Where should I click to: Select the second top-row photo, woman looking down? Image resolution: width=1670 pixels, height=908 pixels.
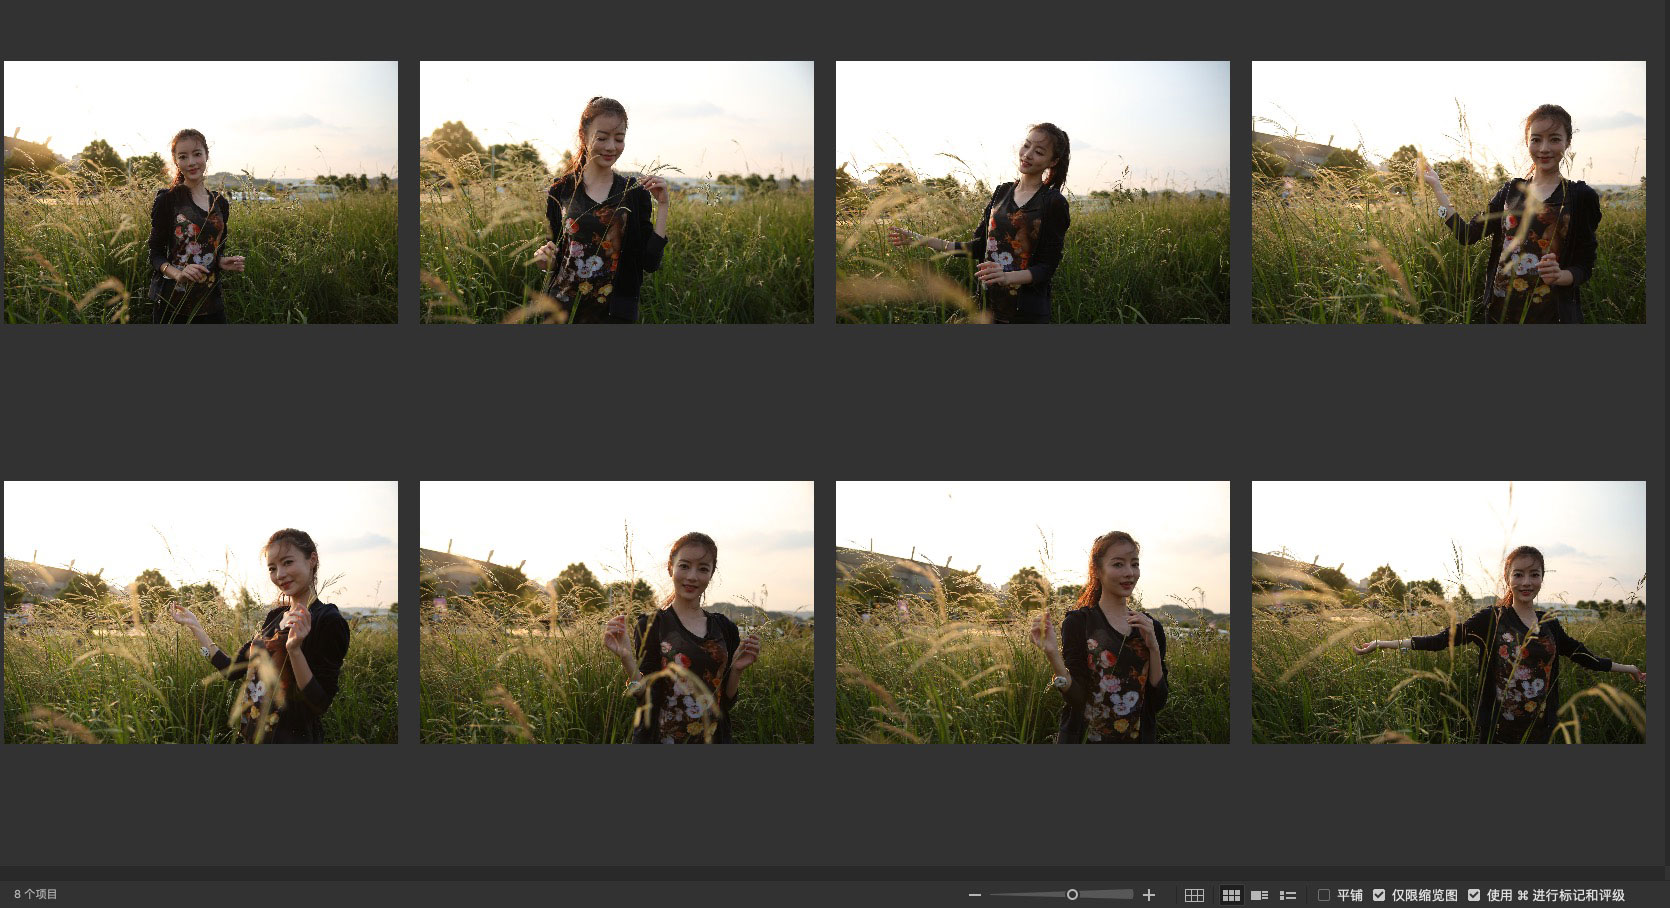(x=616, y=192)
